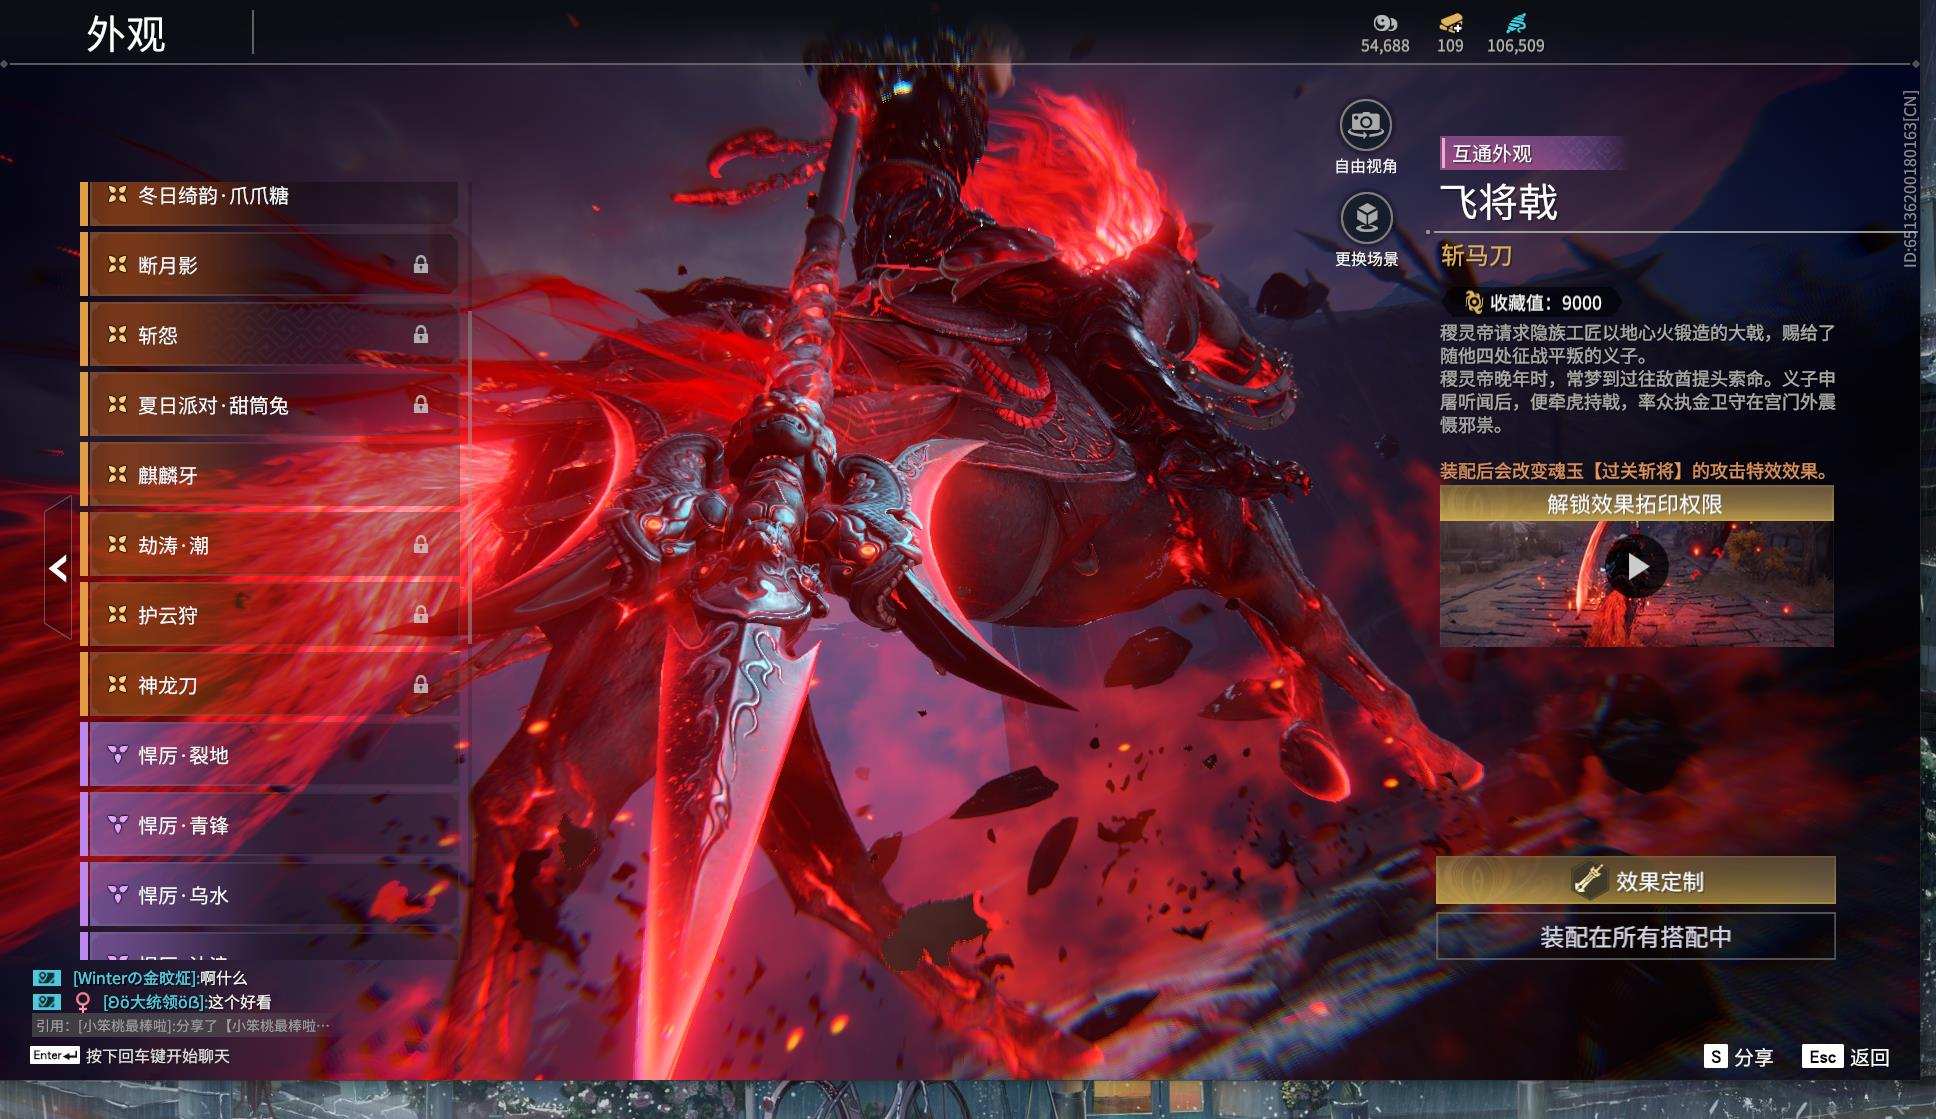Image resolution: width=1936 pixels, height=1119 pixels.
Task: Click the Esc key return icon
Action: [x=1822, y=1056]
